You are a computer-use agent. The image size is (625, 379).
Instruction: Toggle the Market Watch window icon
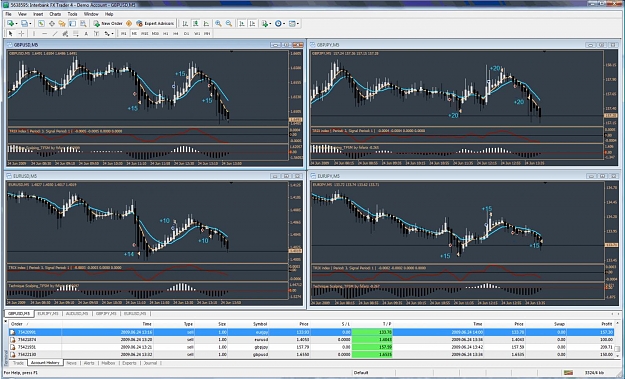pos(41,24)
